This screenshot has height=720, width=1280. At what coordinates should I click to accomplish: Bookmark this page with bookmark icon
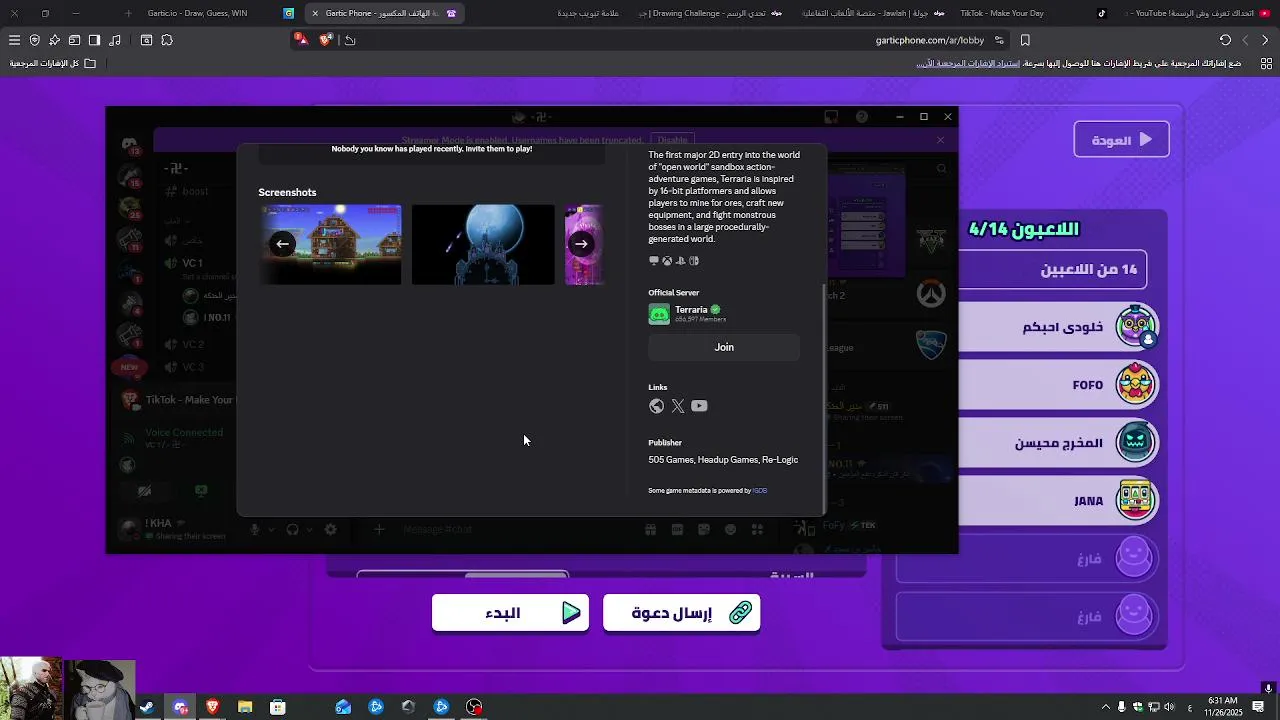click(x=1025, y=40)
